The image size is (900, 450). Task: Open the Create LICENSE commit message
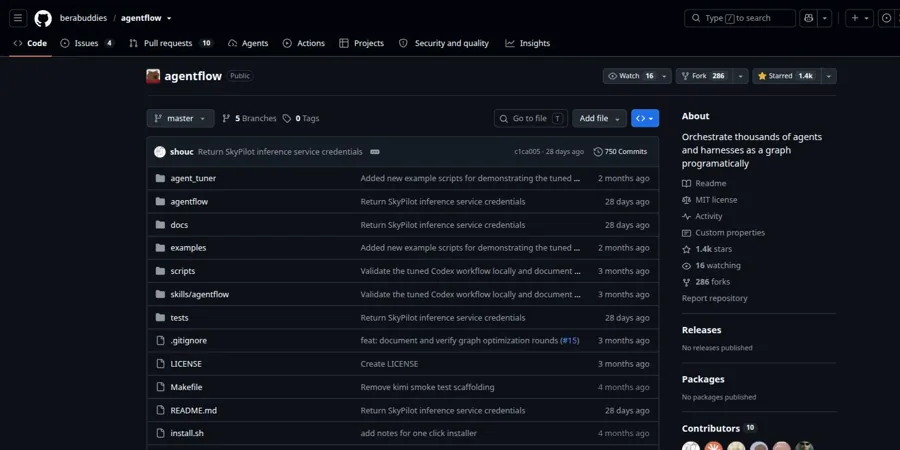click(x=389, y=364)
